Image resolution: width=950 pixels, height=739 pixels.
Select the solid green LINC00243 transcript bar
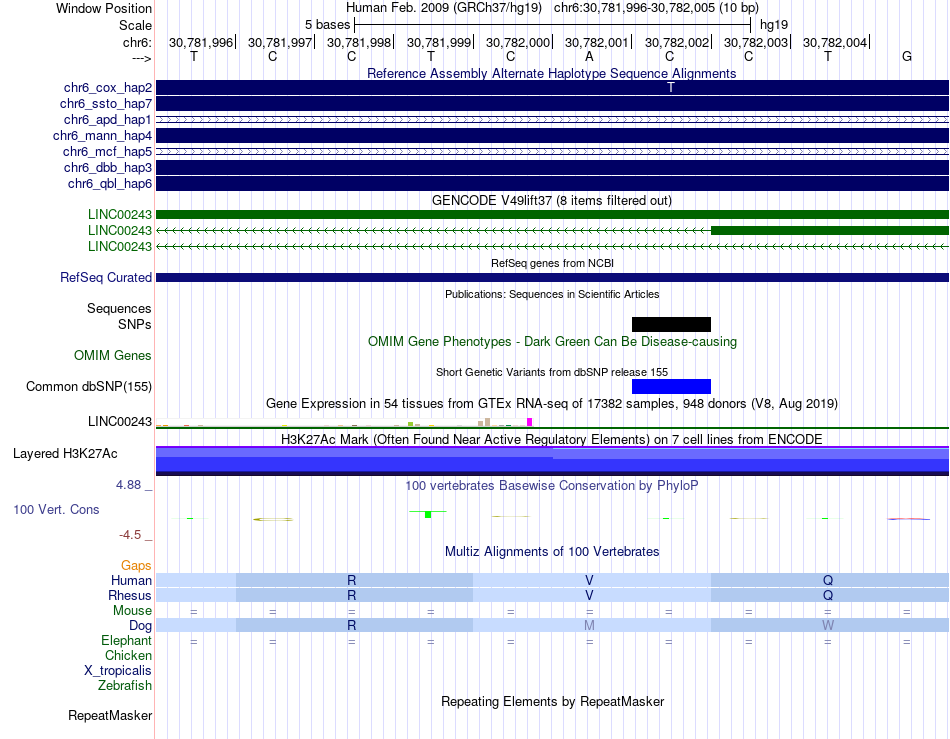tap(552, 214)
